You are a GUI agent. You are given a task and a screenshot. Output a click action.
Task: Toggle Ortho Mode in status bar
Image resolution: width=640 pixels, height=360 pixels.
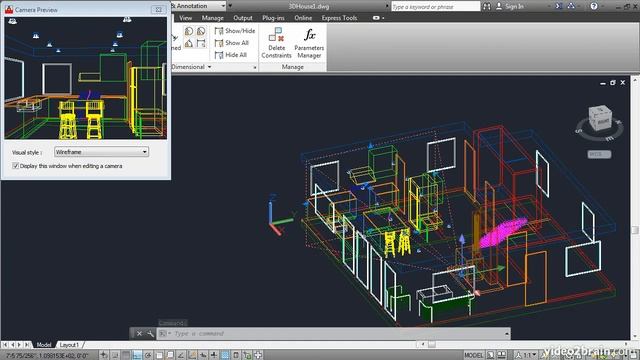(x=137, y=355)
